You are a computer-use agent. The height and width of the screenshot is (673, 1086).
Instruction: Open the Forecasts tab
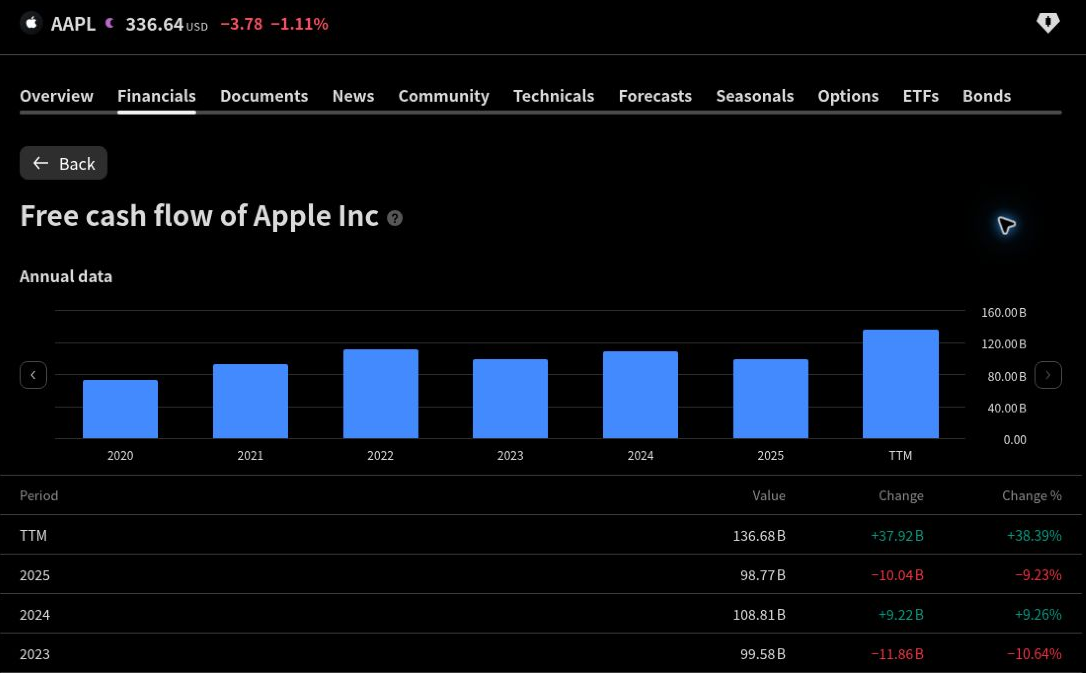[x=655, y=96]
